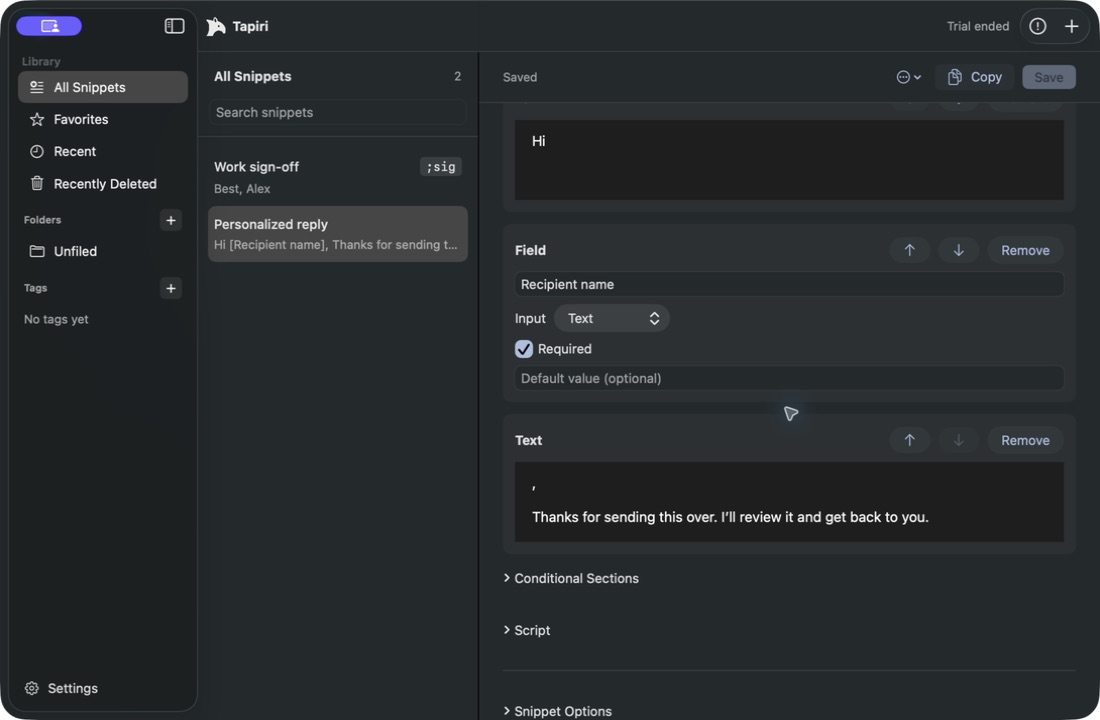This screenshot has width=1100, height=720.
Task: Open the Input type dropdown showing Text
Action: [612, 319]
